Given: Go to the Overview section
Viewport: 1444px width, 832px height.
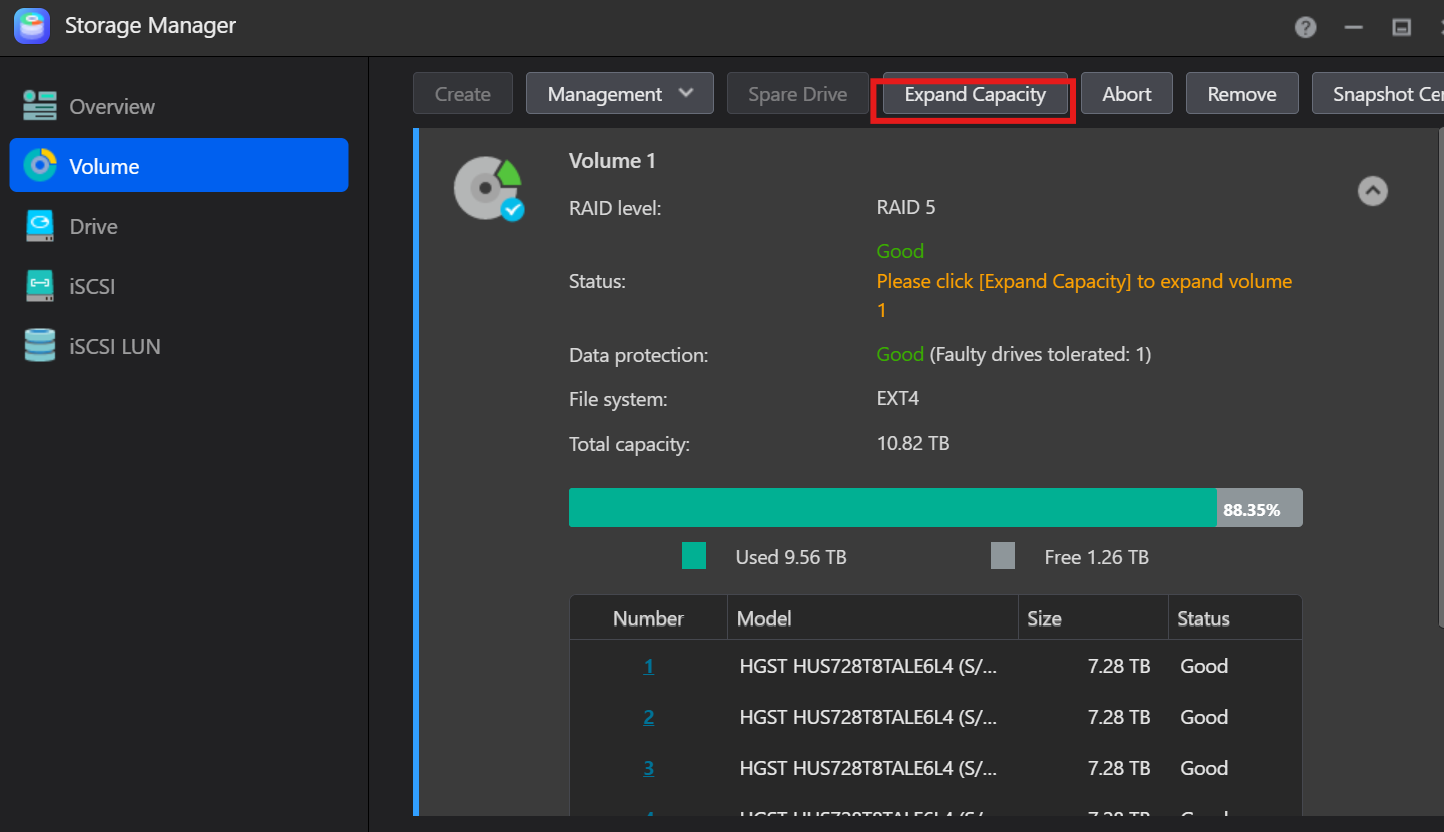Looking at the screenshot, I should [x=112, y=107].
